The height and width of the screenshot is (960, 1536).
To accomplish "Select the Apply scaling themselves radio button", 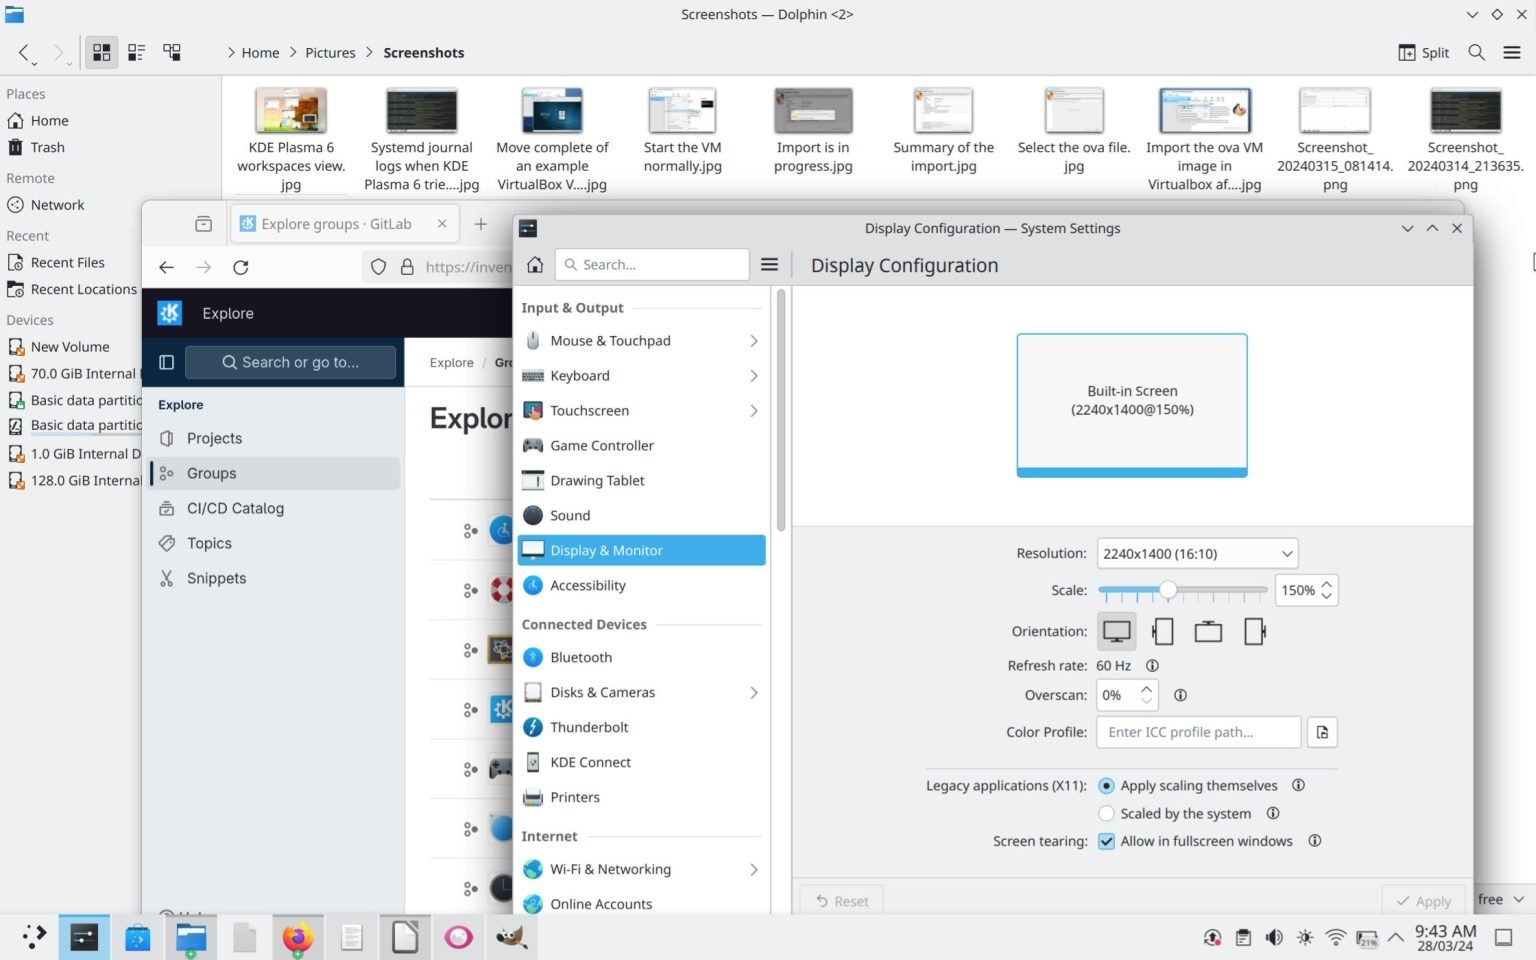I will 1106,785.
